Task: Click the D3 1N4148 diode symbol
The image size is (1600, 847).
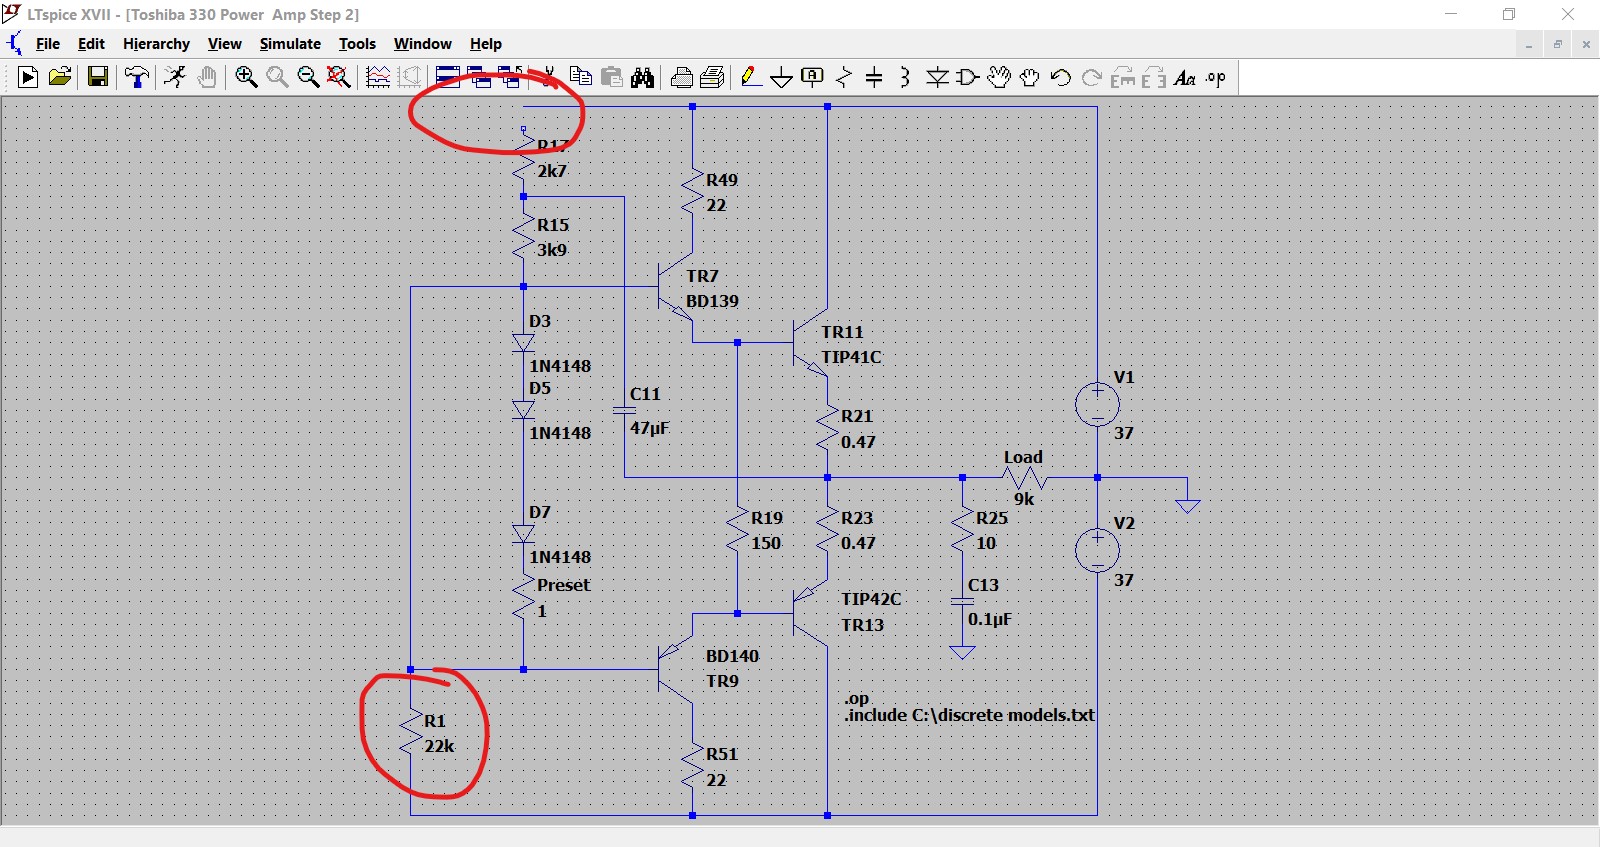Action: point(523,342)
